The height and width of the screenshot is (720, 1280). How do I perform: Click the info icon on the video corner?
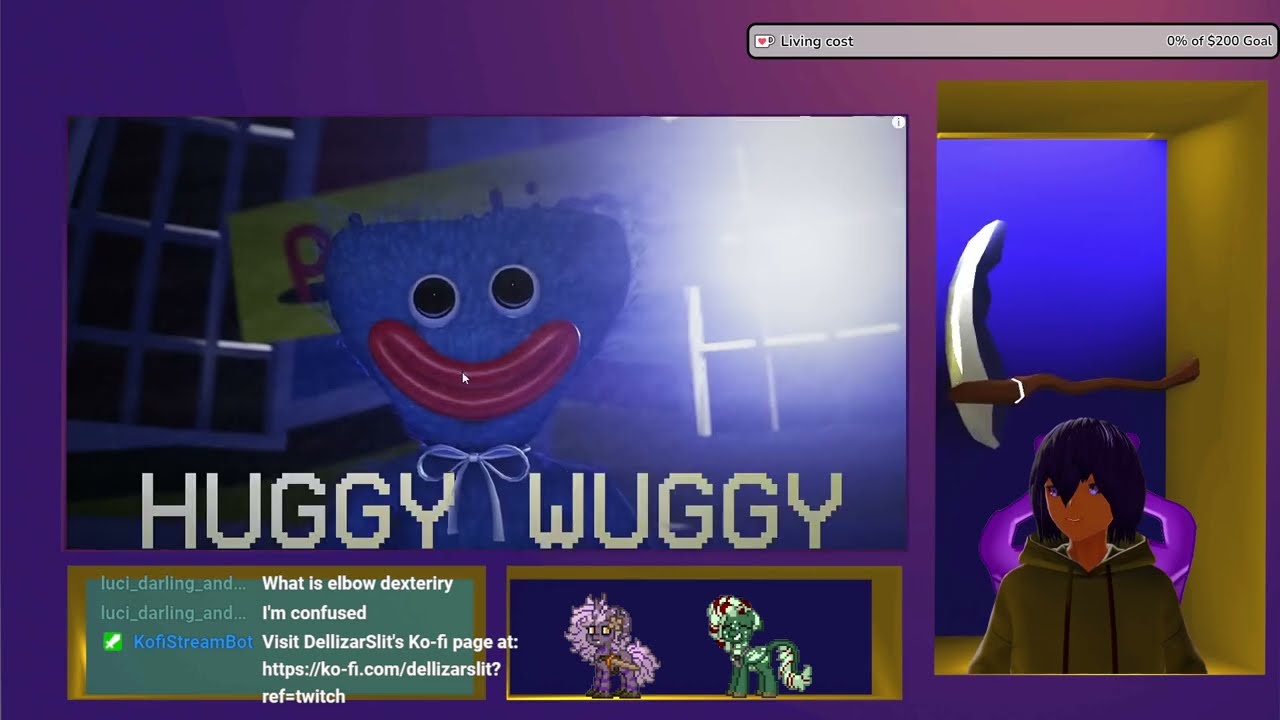click(898, 123)
